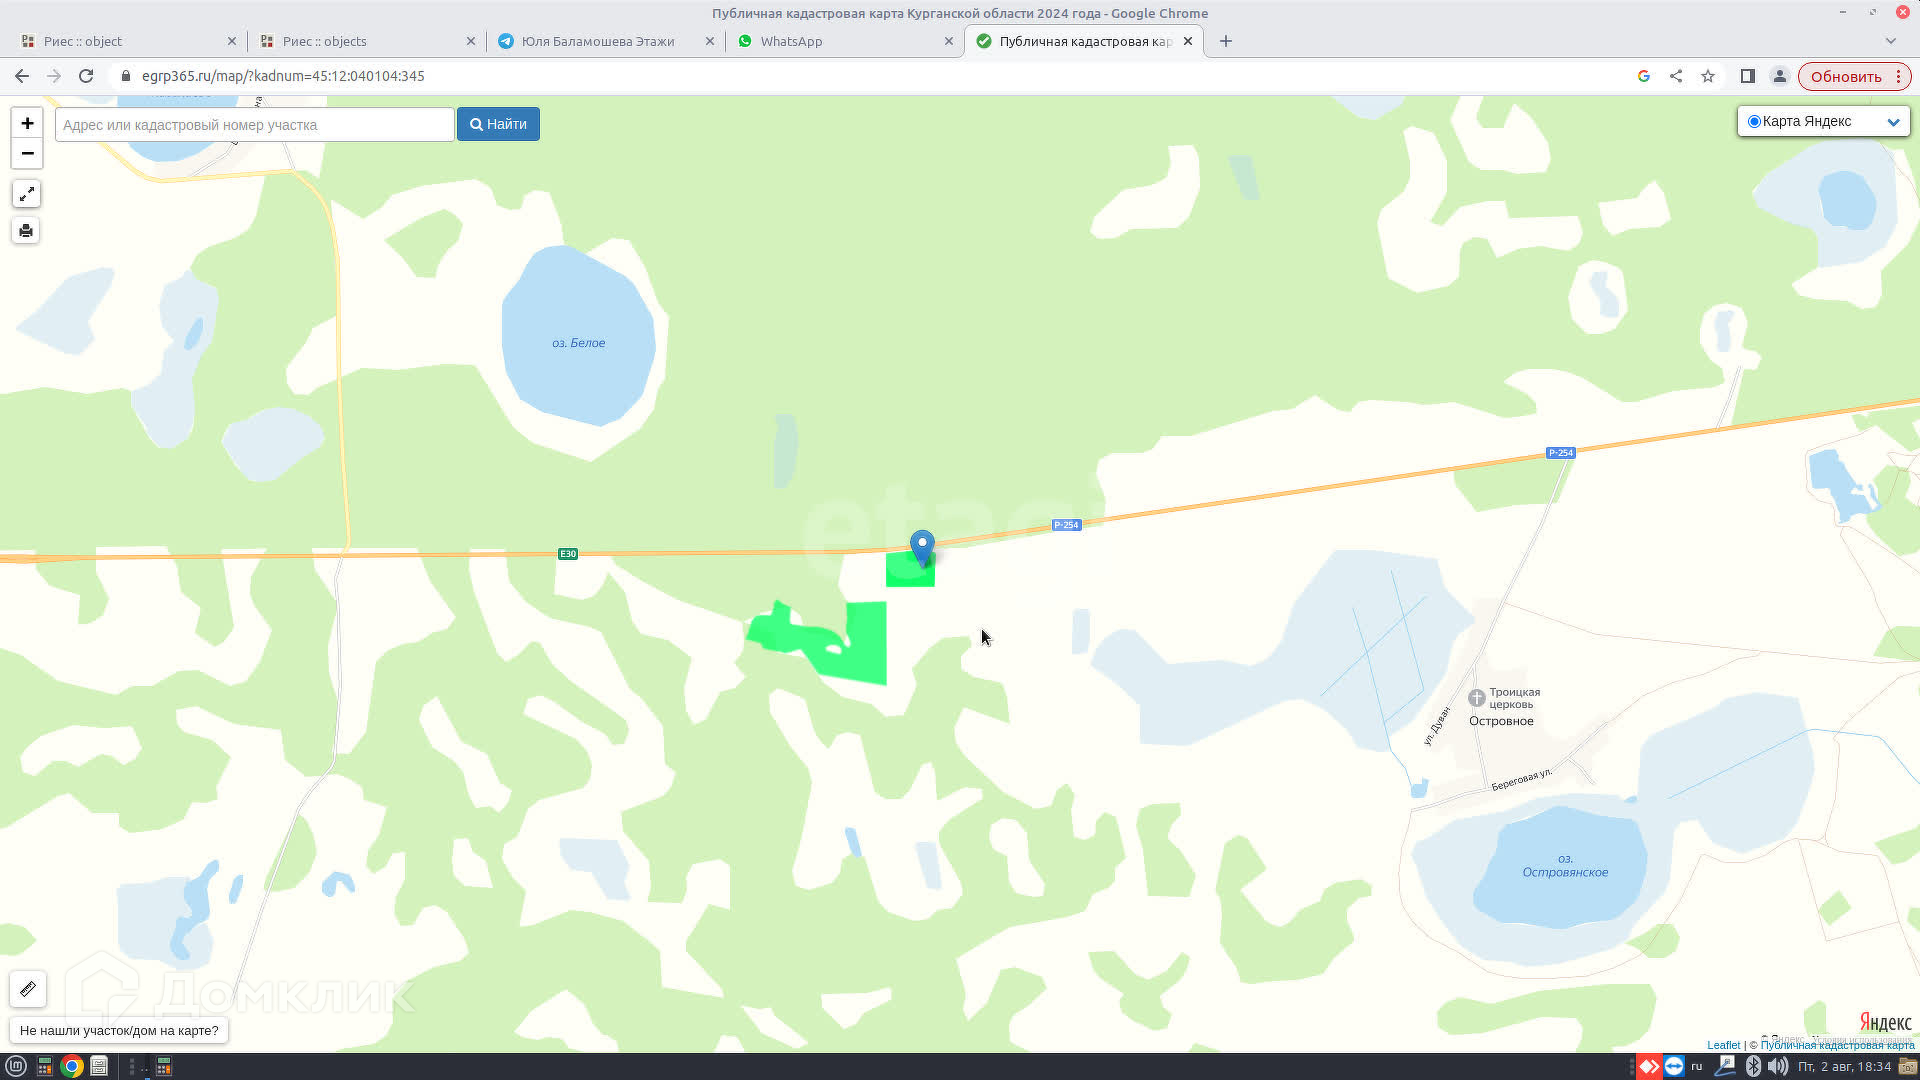
Task: Click 'Не нашли участок/дом на карте?' button
Action: tap(119, 1030)
